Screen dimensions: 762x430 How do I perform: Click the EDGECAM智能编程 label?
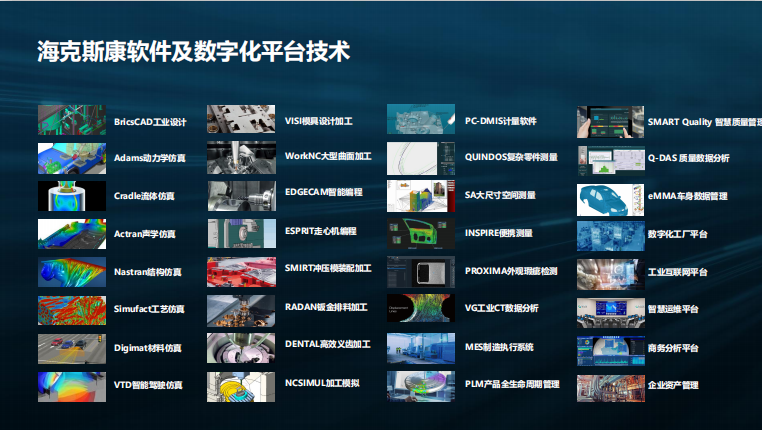pos(324,192)
